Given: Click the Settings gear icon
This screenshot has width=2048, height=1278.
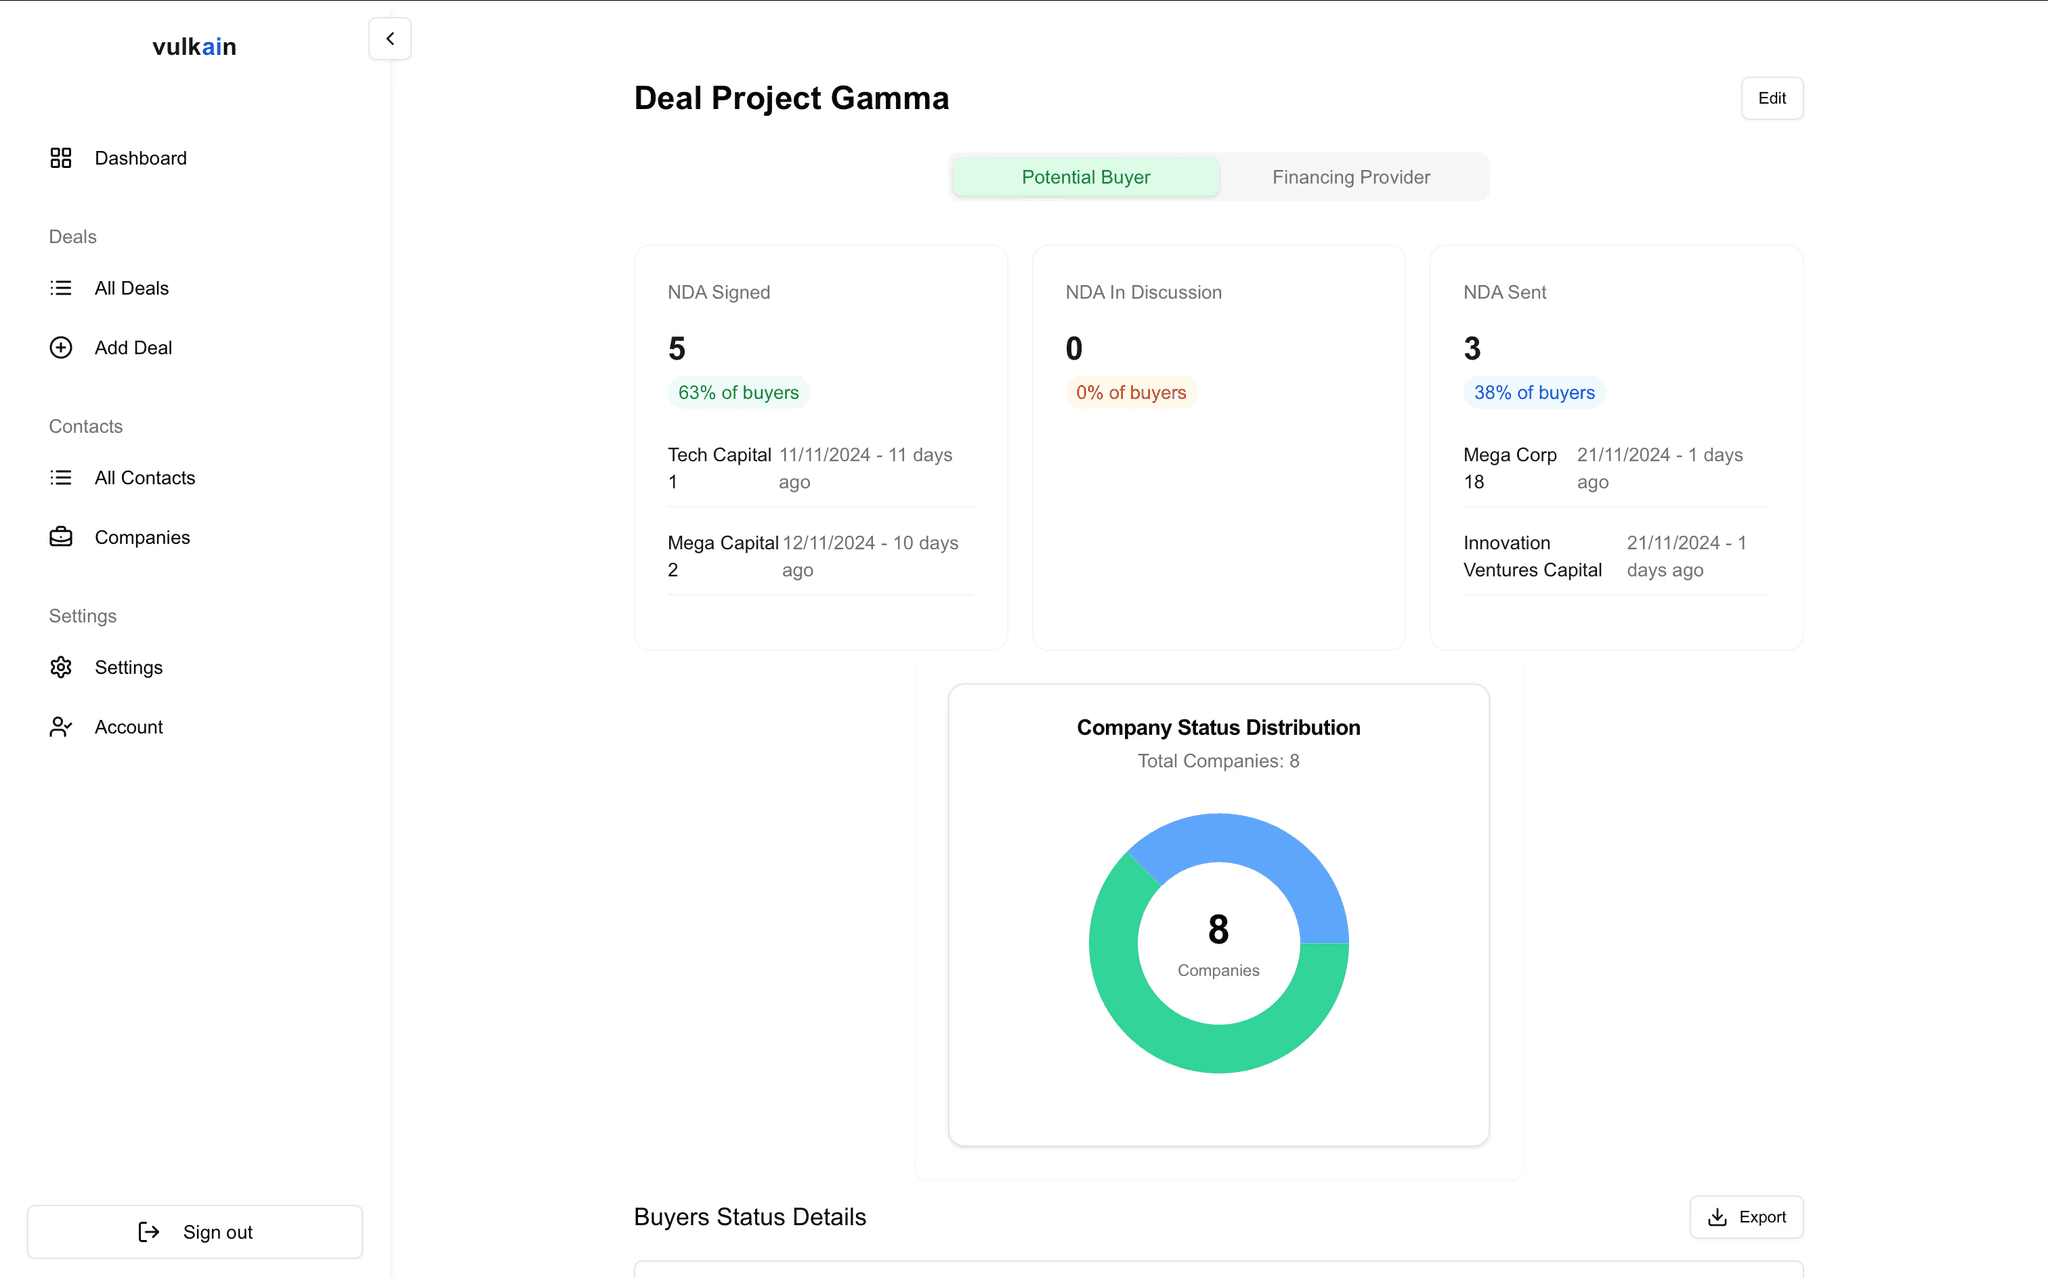Looking at the screenshot, I should (61, 667).
